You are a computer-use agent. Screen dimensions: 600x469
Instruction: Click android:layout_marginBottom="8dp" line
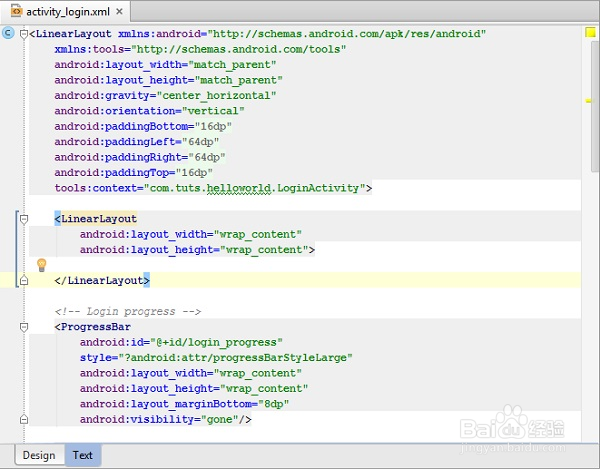pos(184,404)
